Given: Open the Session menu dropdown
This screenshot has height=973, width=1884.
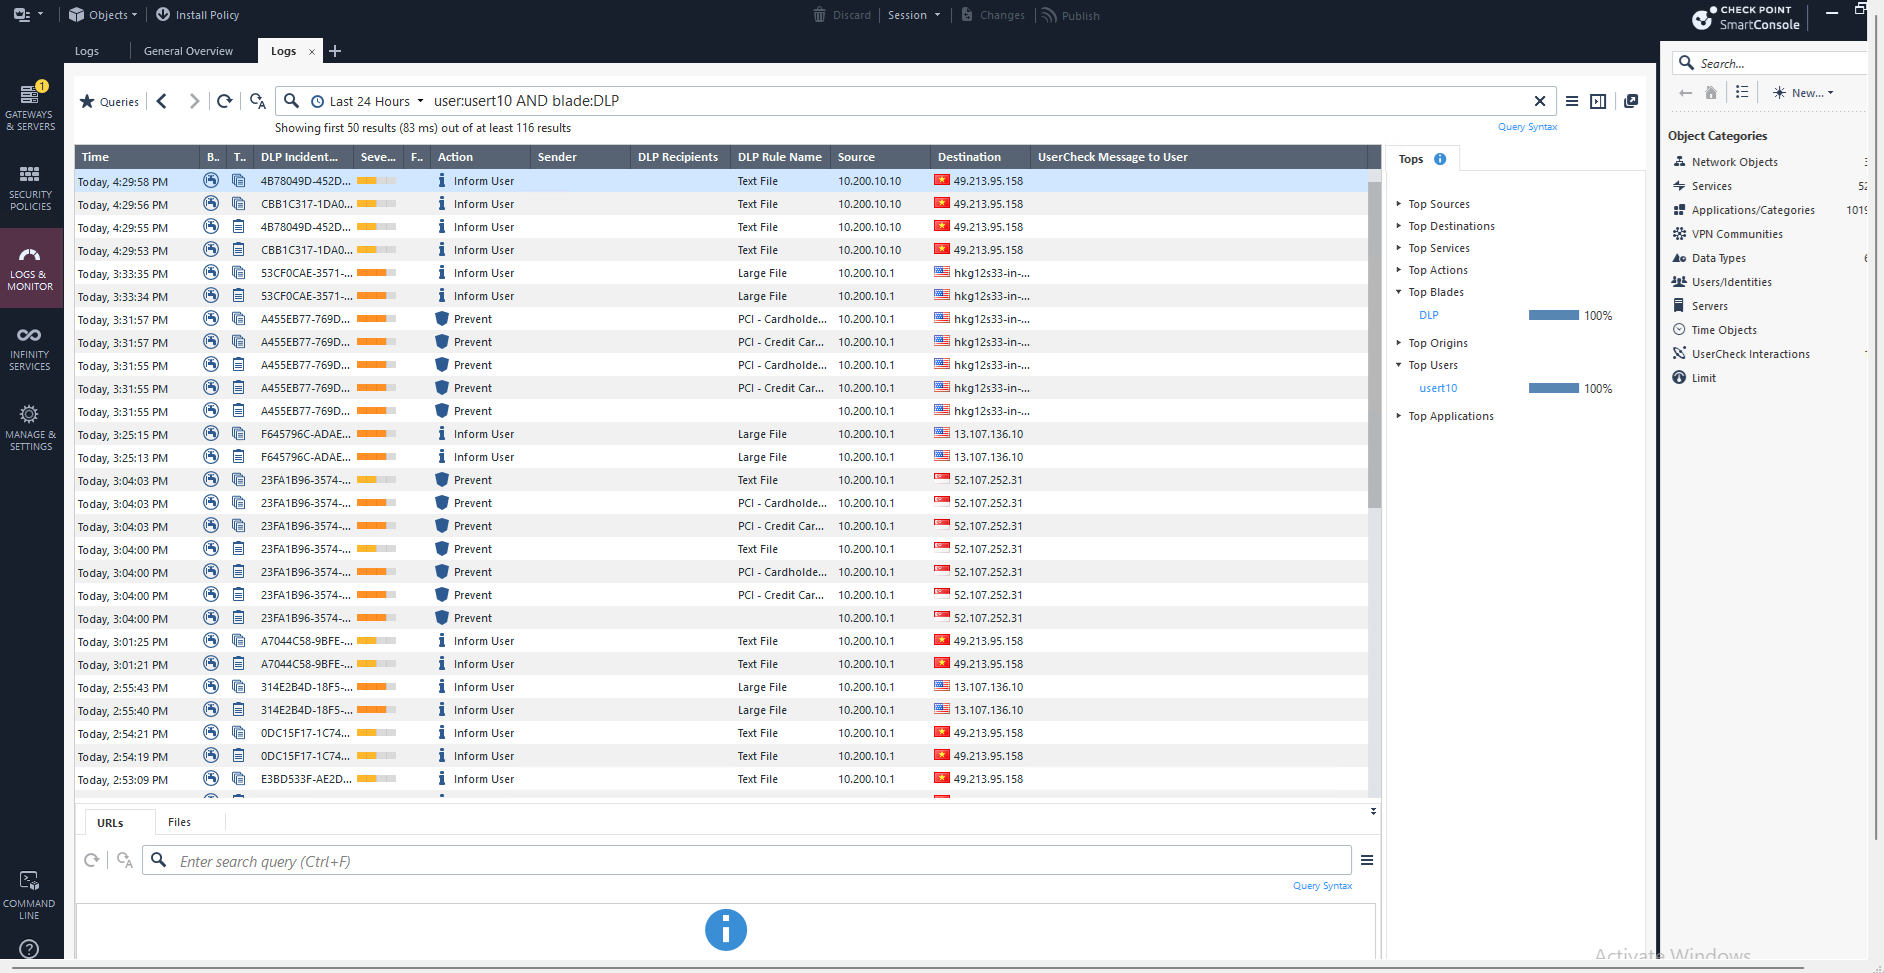Looking at the screenshot, I should coord(912,15).
